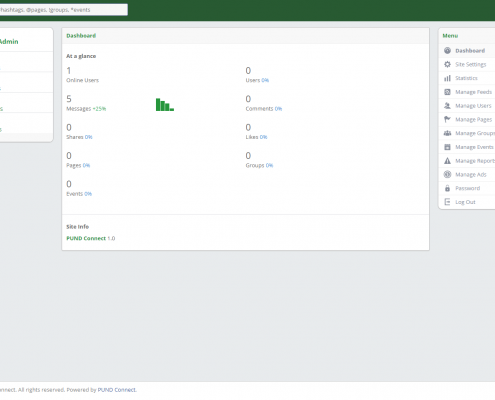Click the Statistics bar chart icon
This screenshot has height=400, width=495.
pos(447,78)
